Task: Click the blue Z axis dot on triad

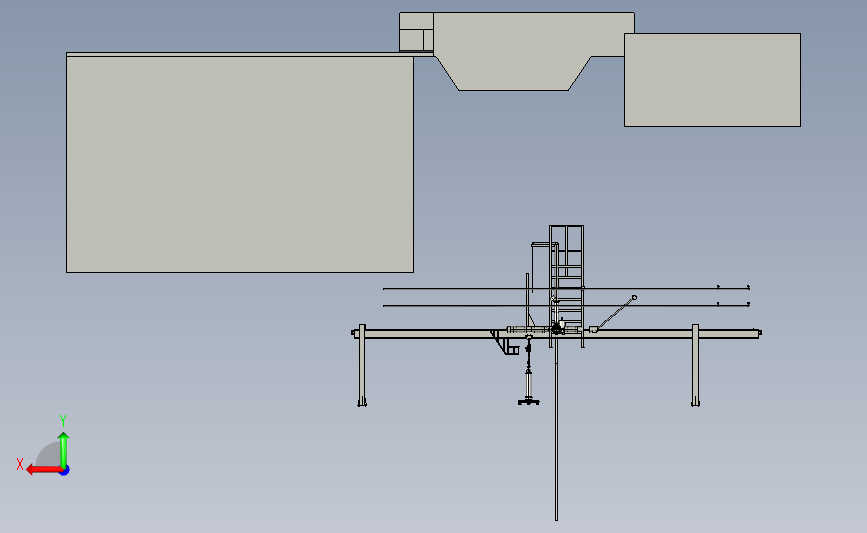Action: [65, 470]
